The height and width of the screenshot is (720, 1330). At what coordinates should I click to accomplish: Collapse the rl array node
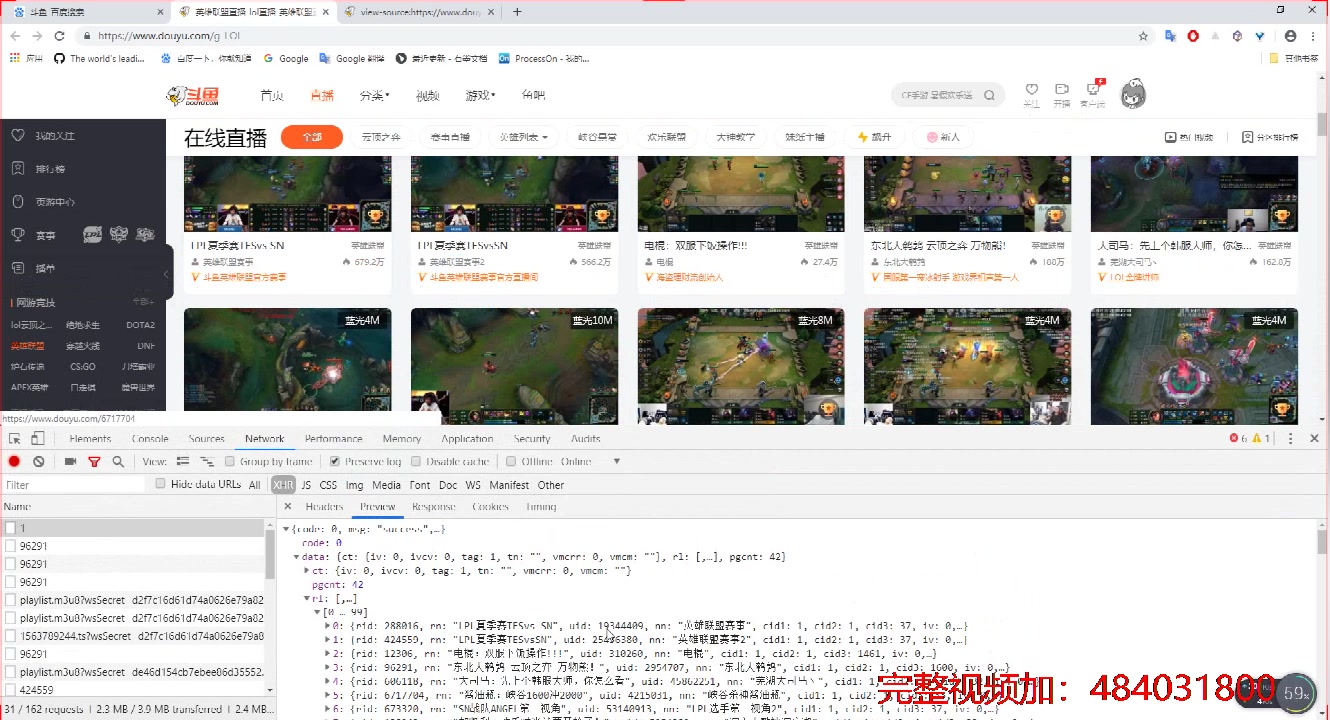click(306, 598)
